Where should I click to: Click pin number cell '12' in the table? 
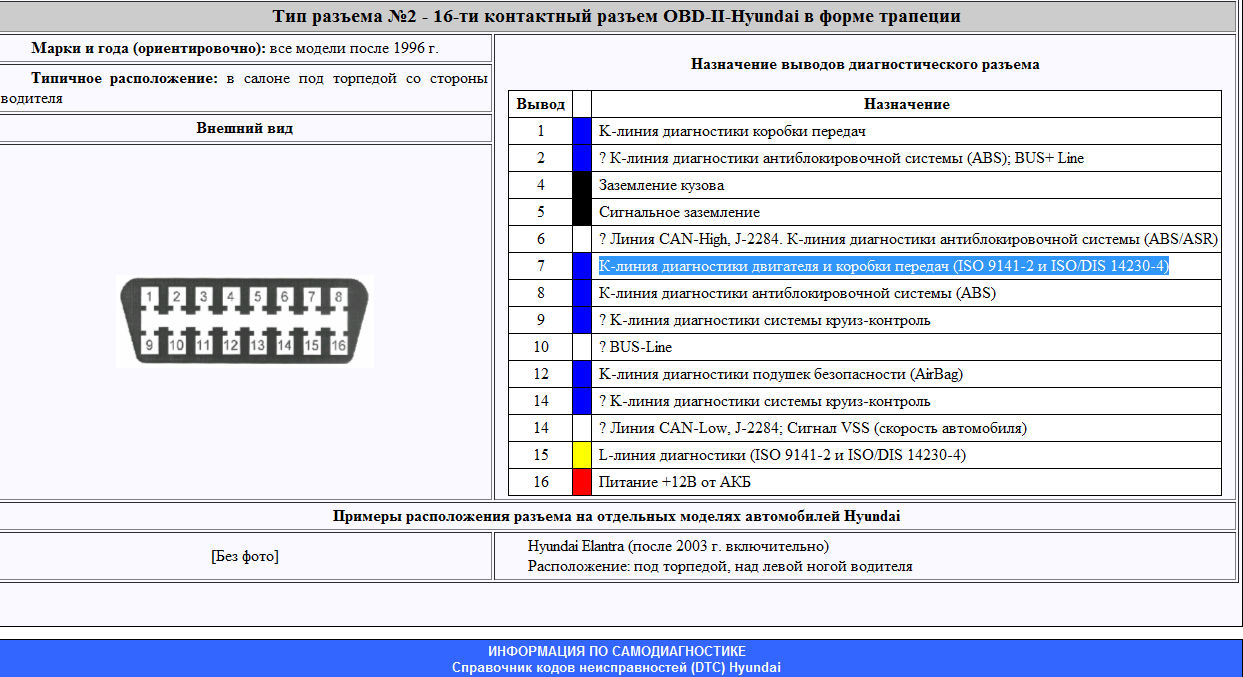(541, 374)
